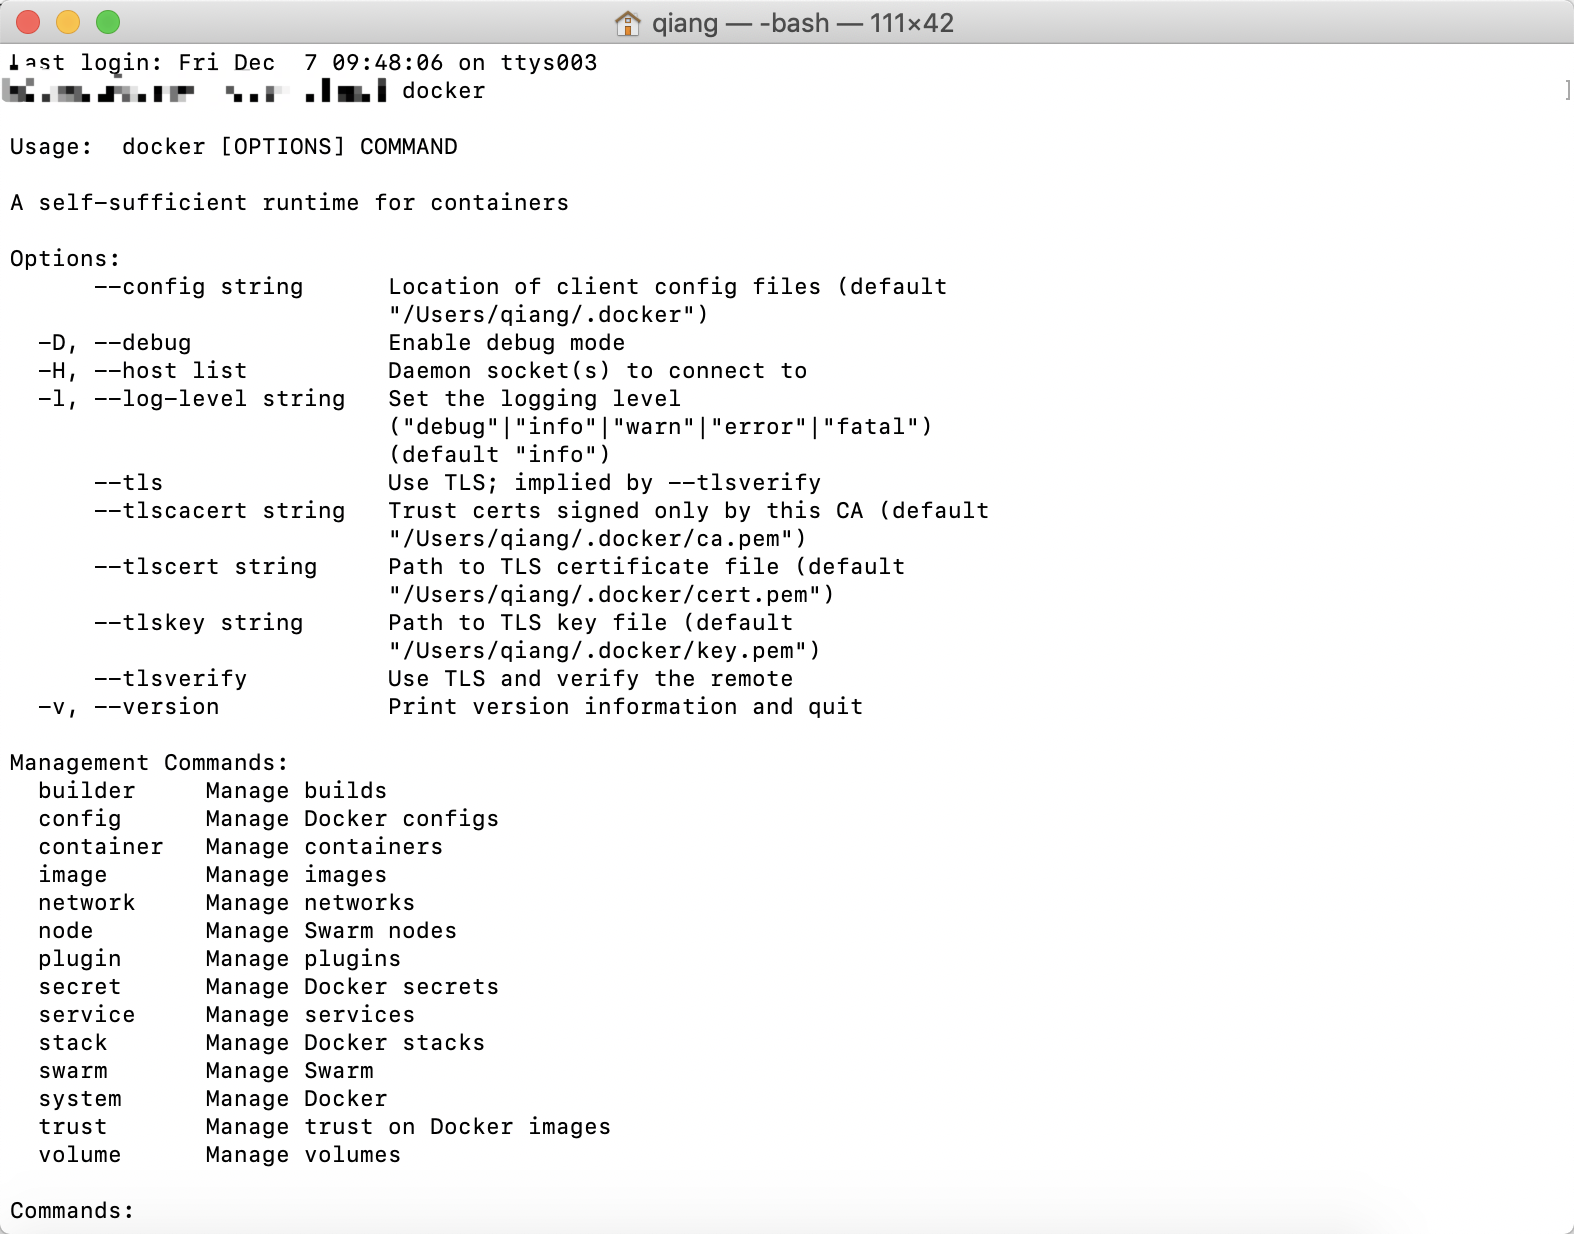Click the "Management Commands:" heading
This screenshot has height=1234, width=1574.
[149, 762]
